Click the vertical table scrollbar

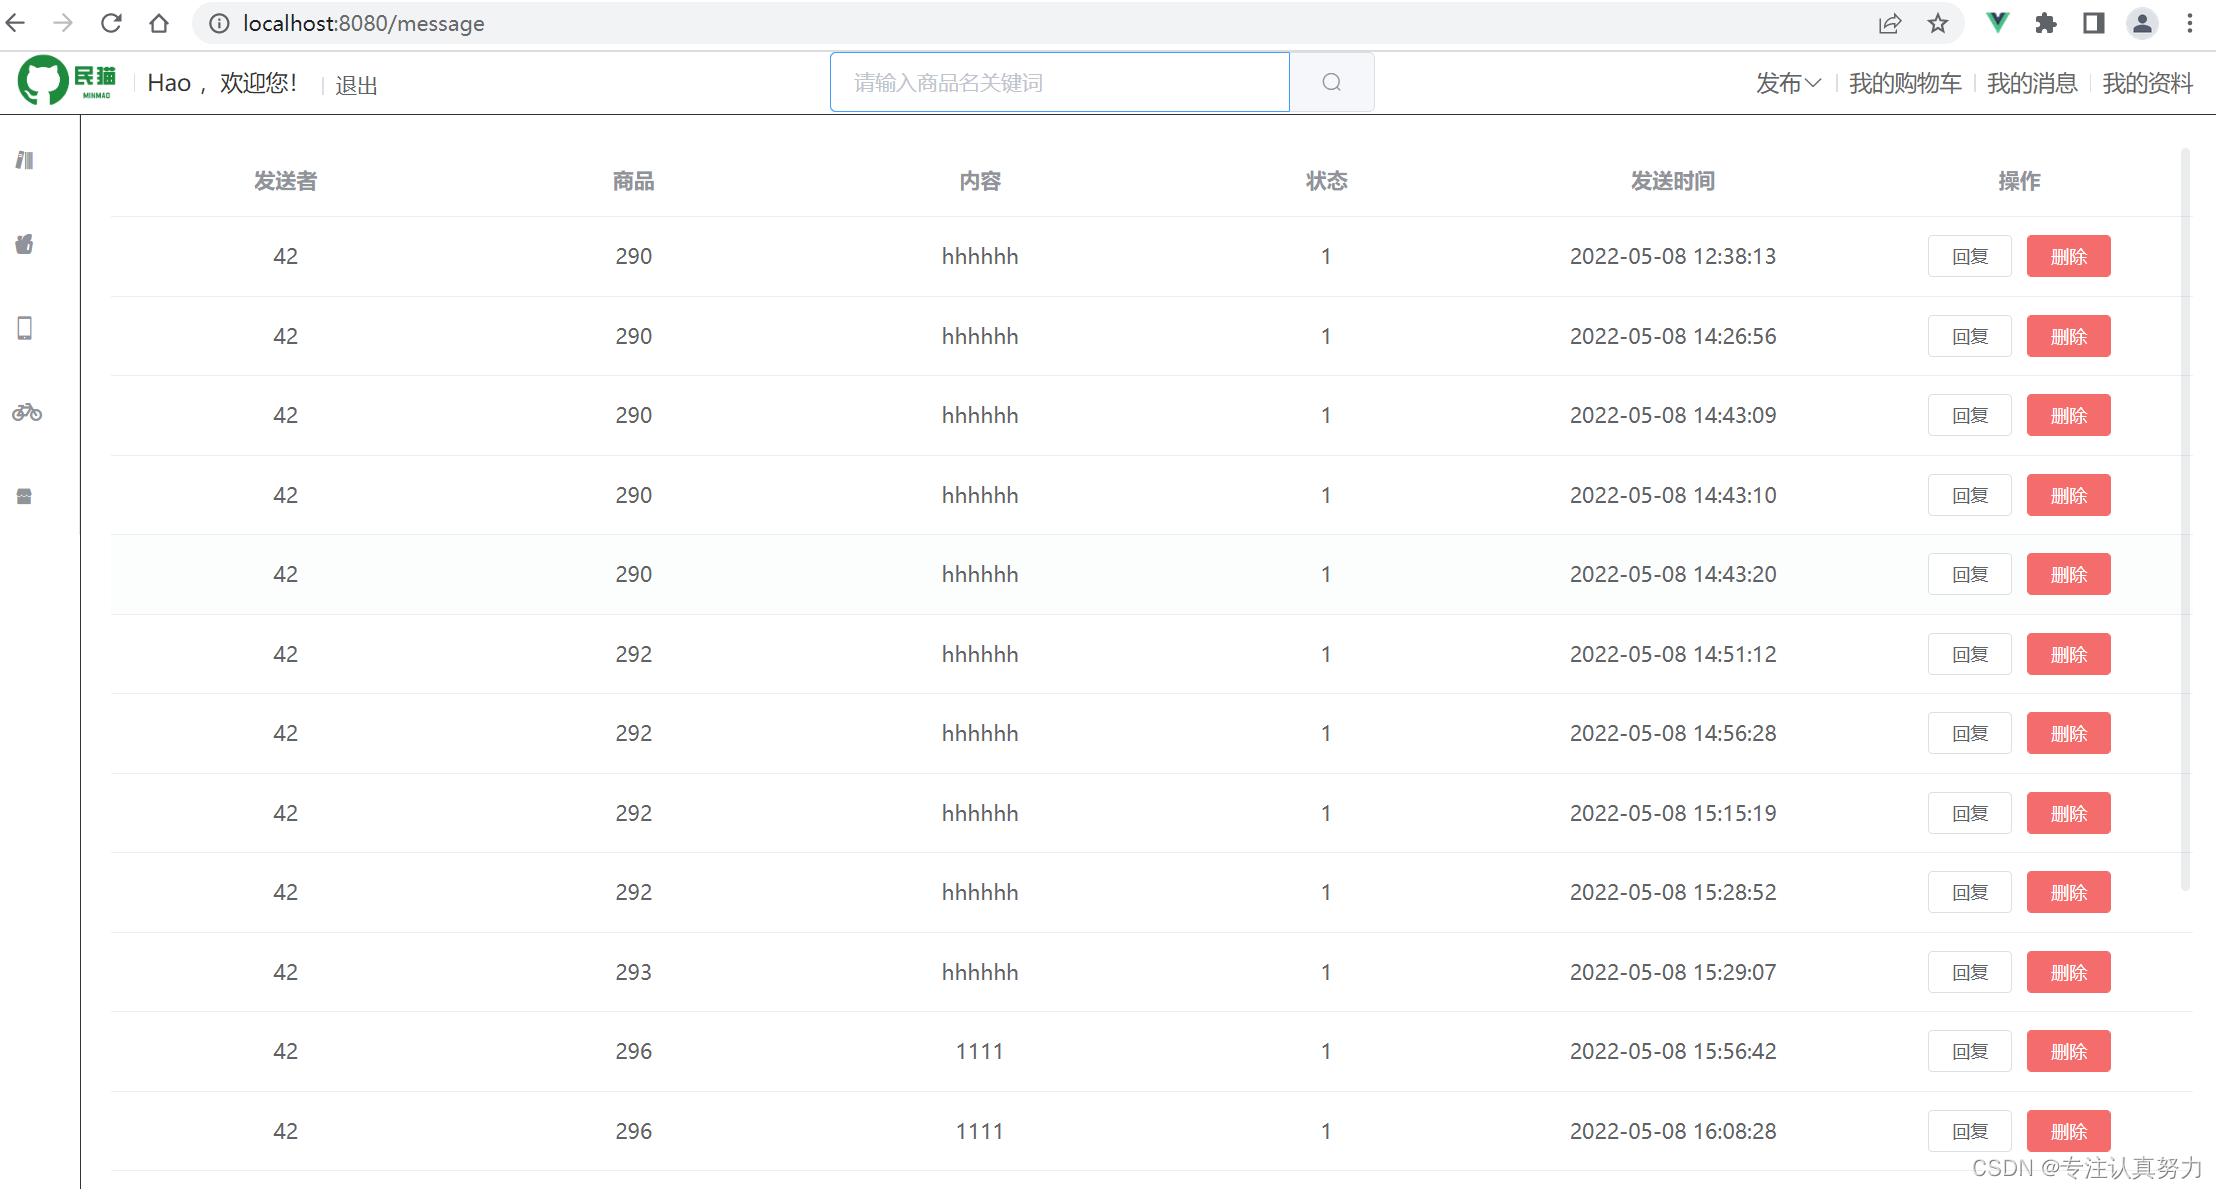[2185, 520]
